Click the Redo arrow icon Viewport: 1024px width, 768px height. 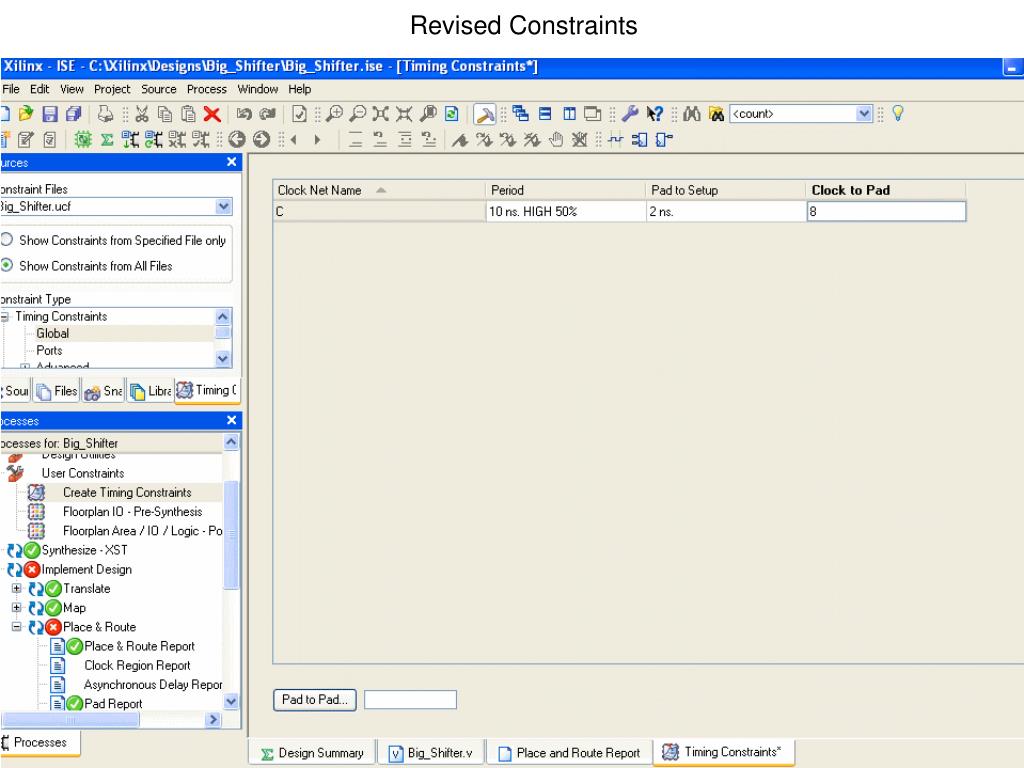click(268, 114)
